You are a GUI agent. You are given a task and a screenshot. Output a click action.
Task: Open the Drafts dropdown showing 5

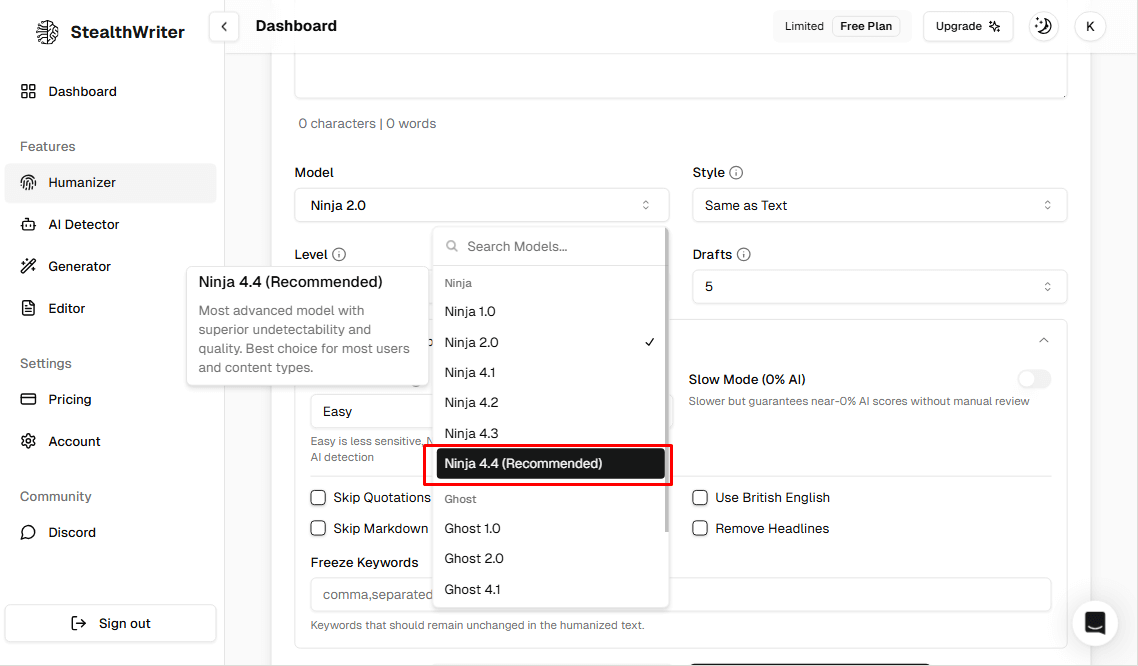point(879,287)
